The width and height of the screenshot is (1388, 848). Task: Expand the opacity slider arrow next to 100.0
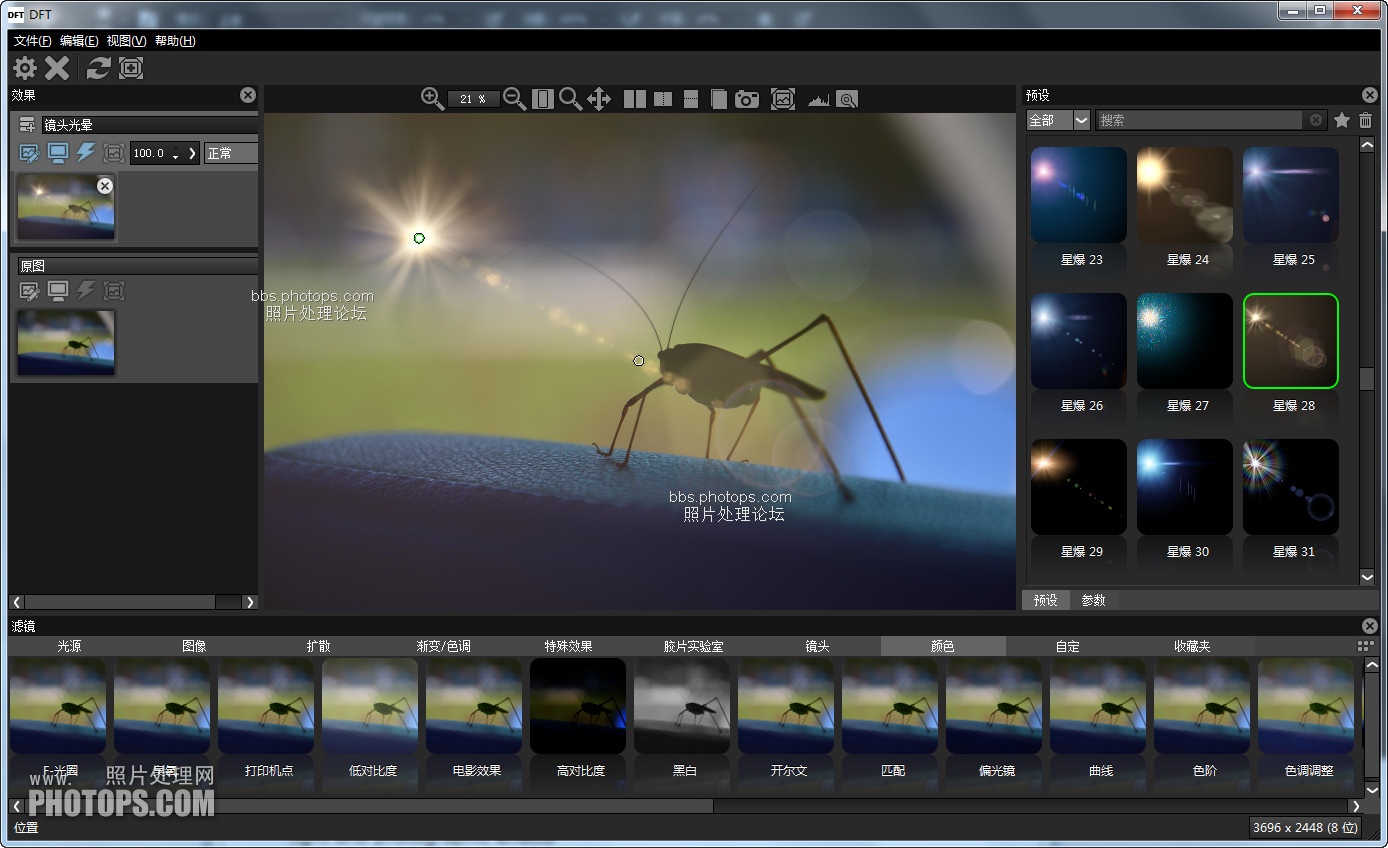pos(192,153)
